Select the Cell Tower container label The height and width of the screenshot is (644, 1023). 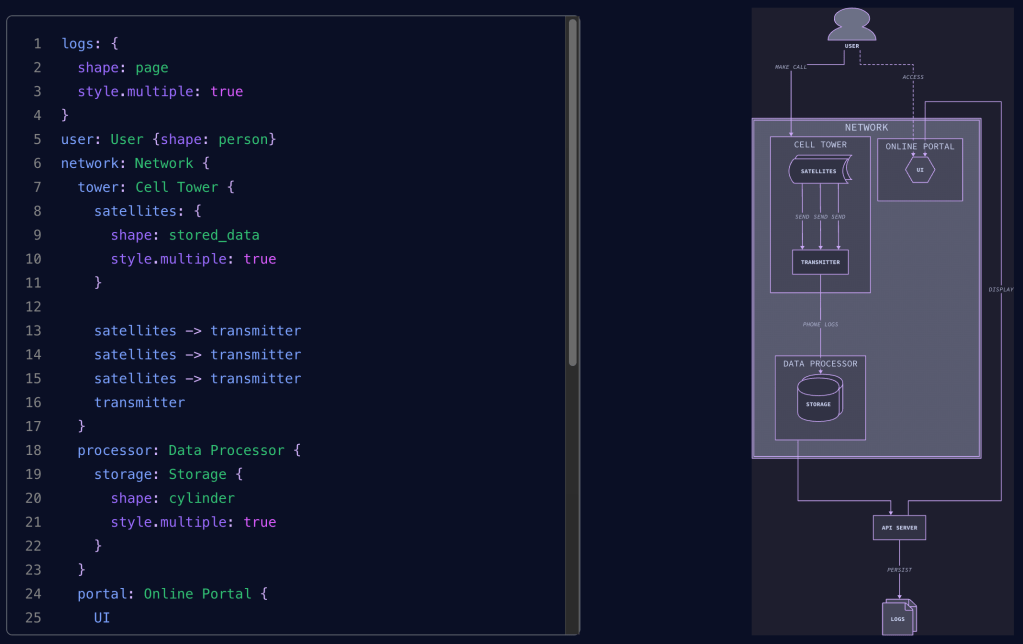point(820,145)
